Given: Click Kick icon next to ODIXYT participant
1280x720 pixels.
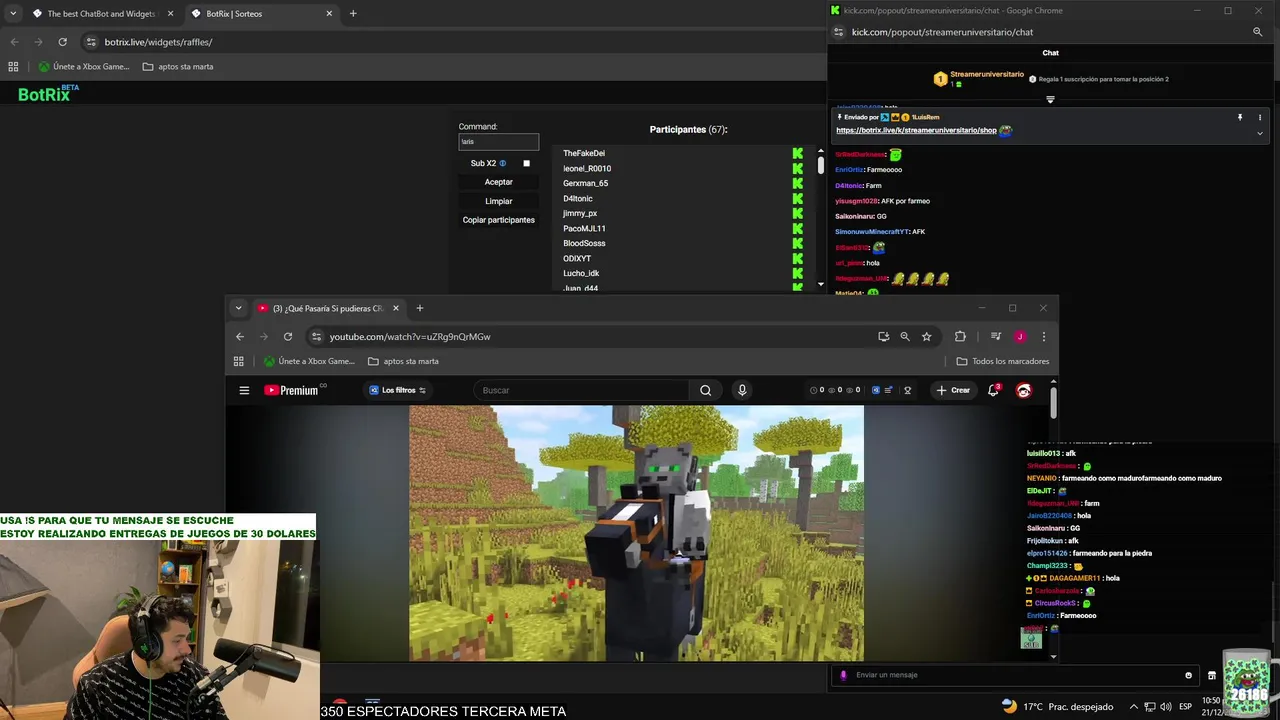Looking at the screenshot, I should (797, 259).
